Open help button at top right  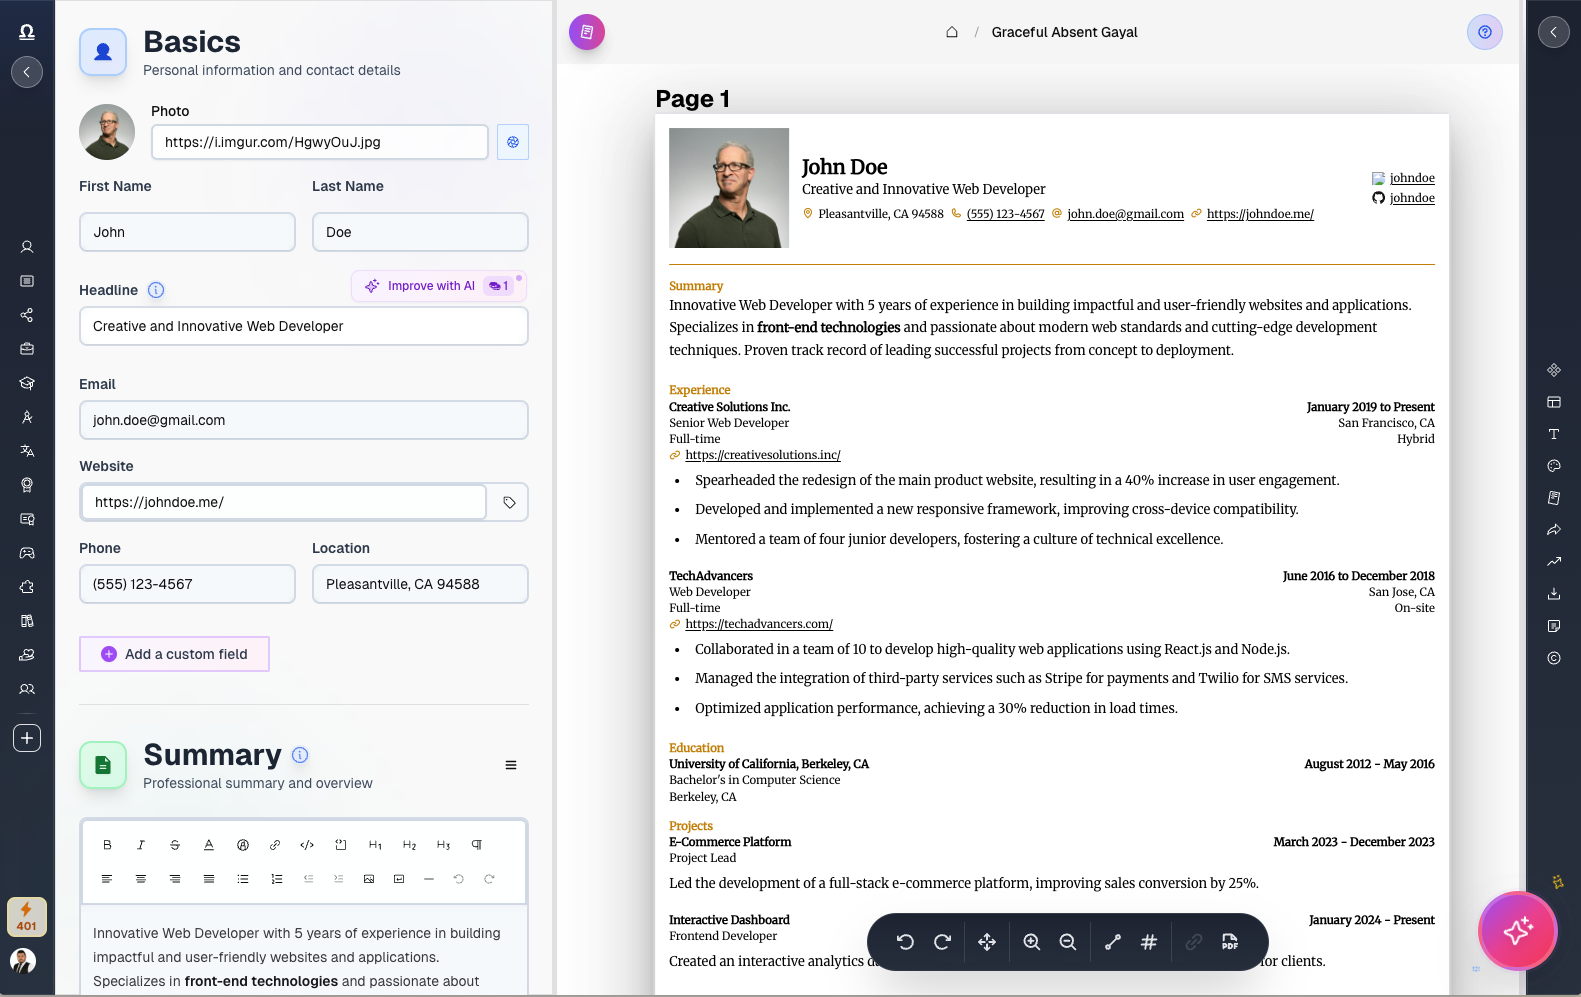1485,32
